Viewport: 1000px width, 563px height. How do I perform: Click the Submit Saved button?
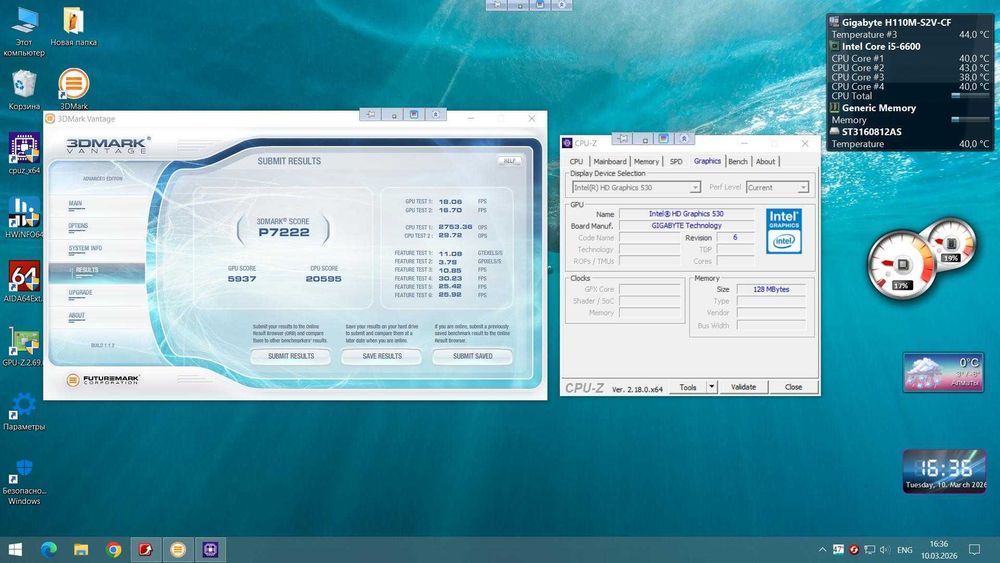473,356
